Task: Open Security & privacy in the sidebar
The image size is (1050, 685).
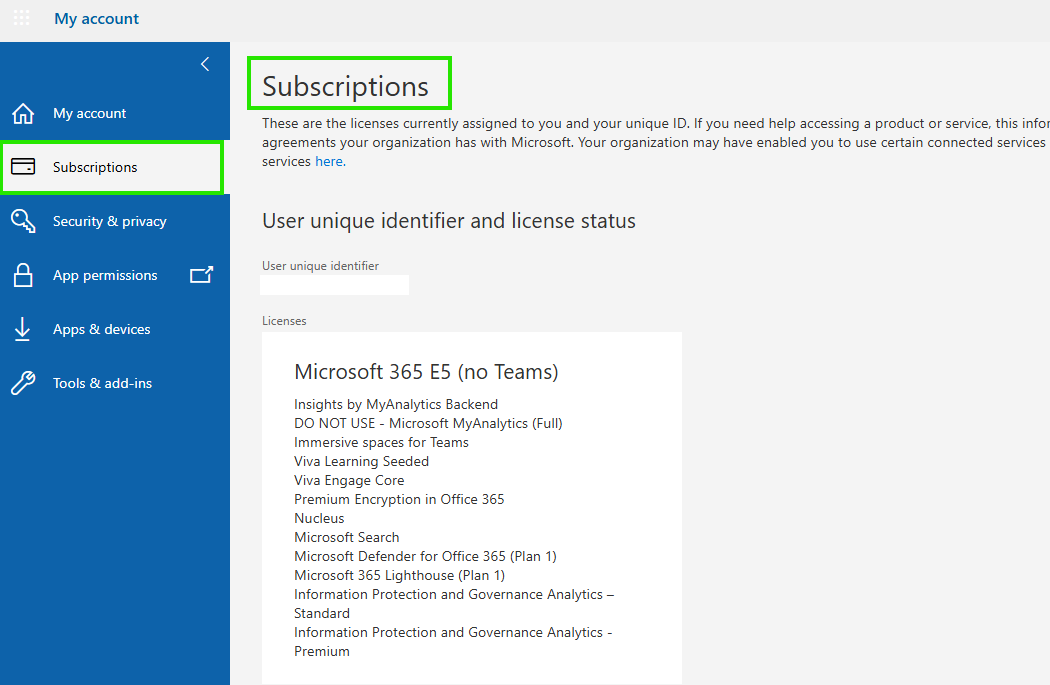Action: point(115,221)
